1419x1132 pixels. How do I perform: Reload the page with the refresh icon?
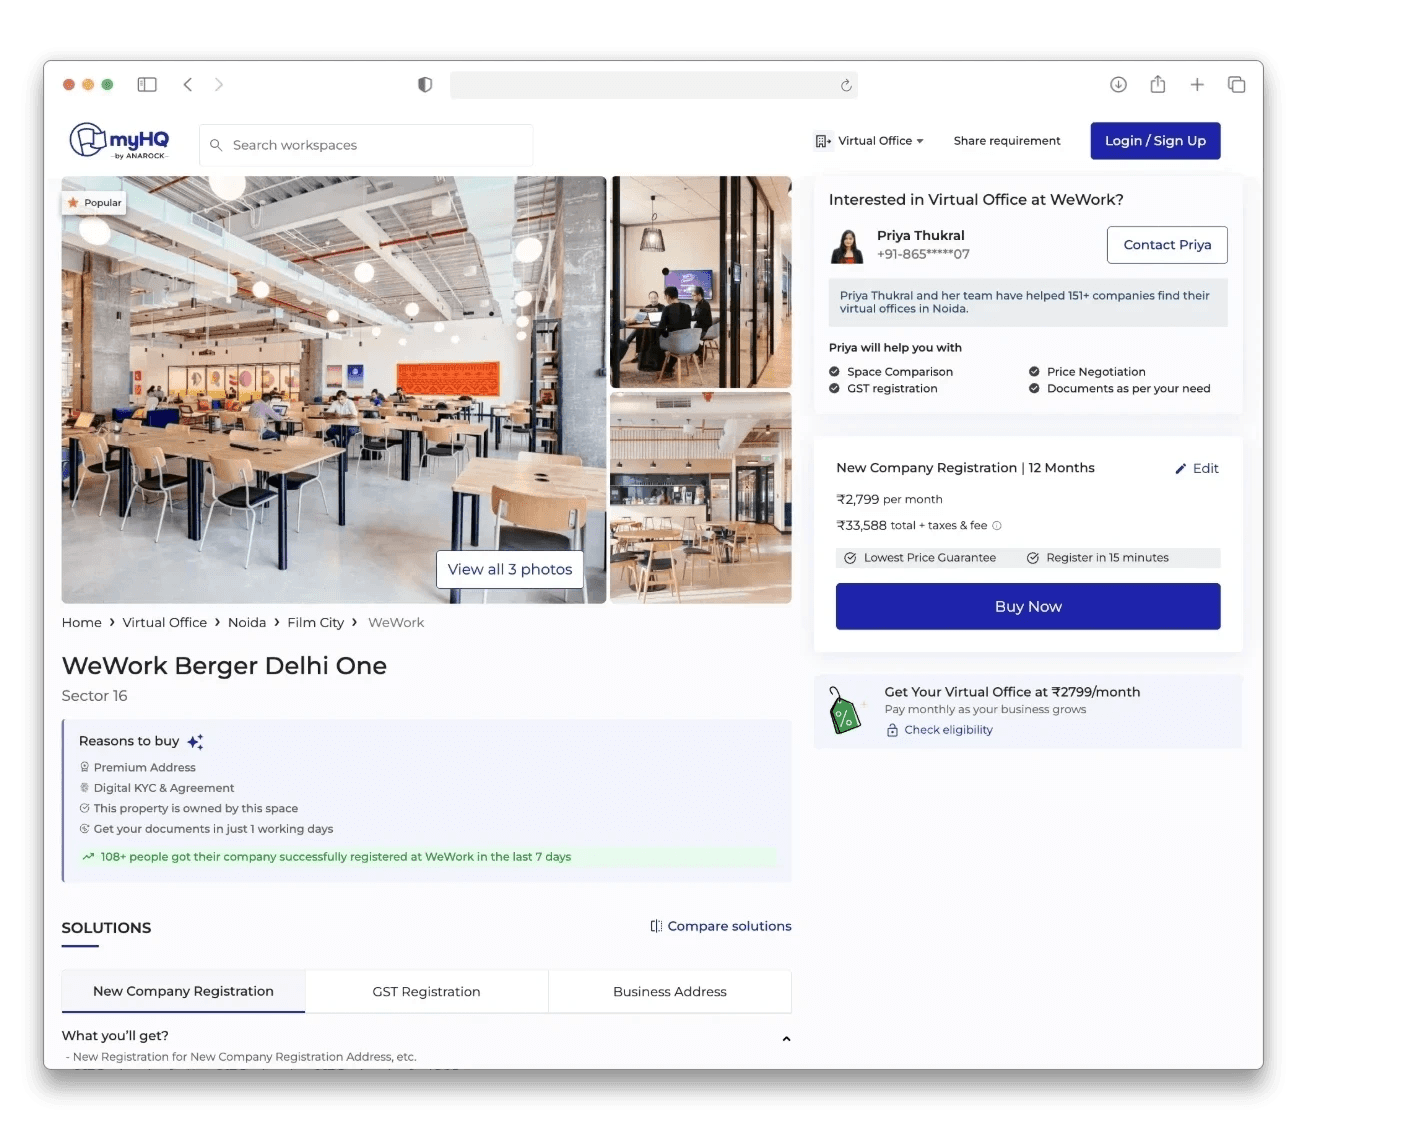(846, 85)
